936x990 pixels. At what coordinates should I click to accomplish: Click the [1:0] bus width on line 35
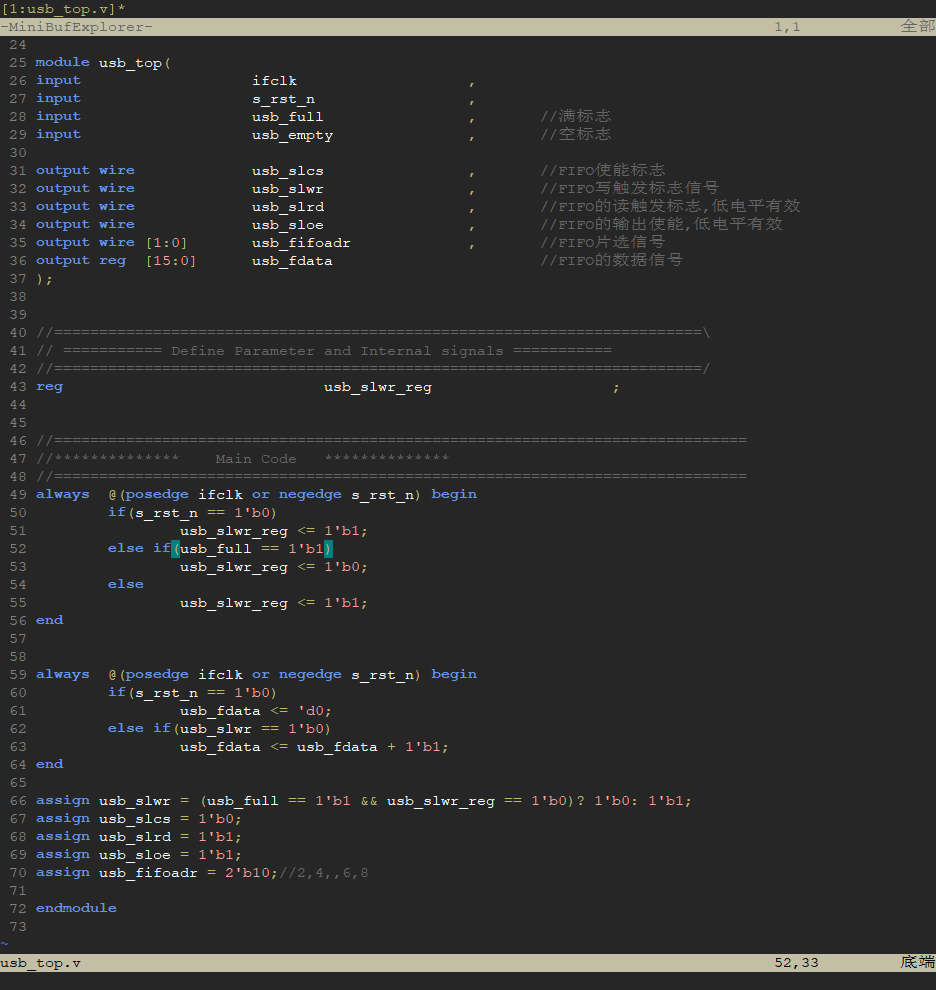166,243
